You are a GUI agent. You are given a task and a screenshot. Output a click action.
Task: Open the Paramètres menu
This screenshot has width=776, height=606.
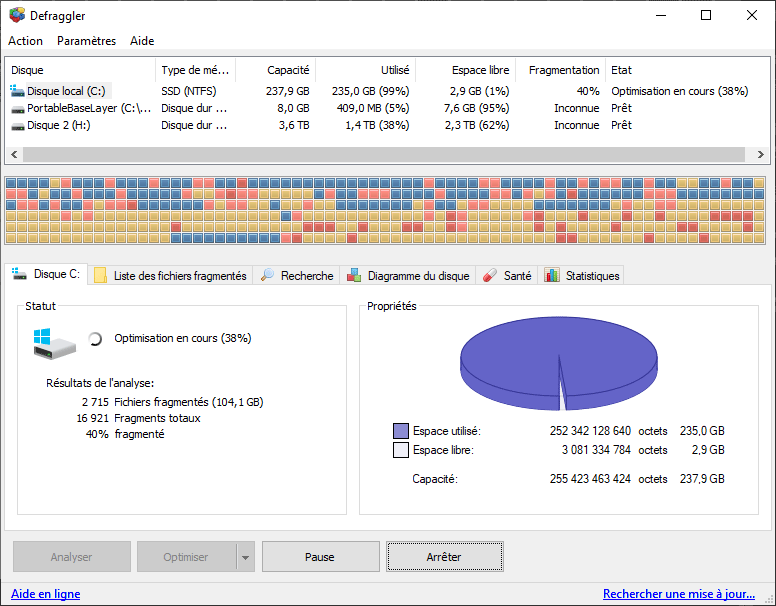[x=87, y=41]
